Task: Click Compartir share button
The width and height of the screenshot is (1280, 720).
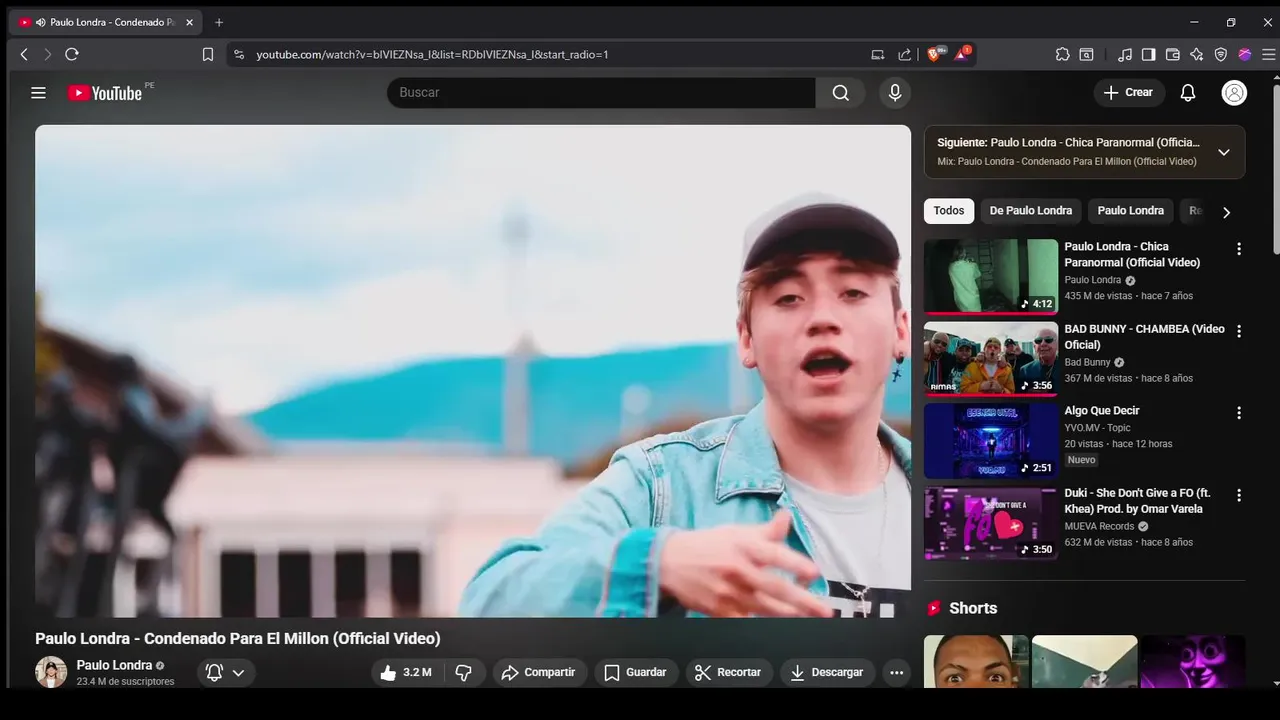Action: 538,673
